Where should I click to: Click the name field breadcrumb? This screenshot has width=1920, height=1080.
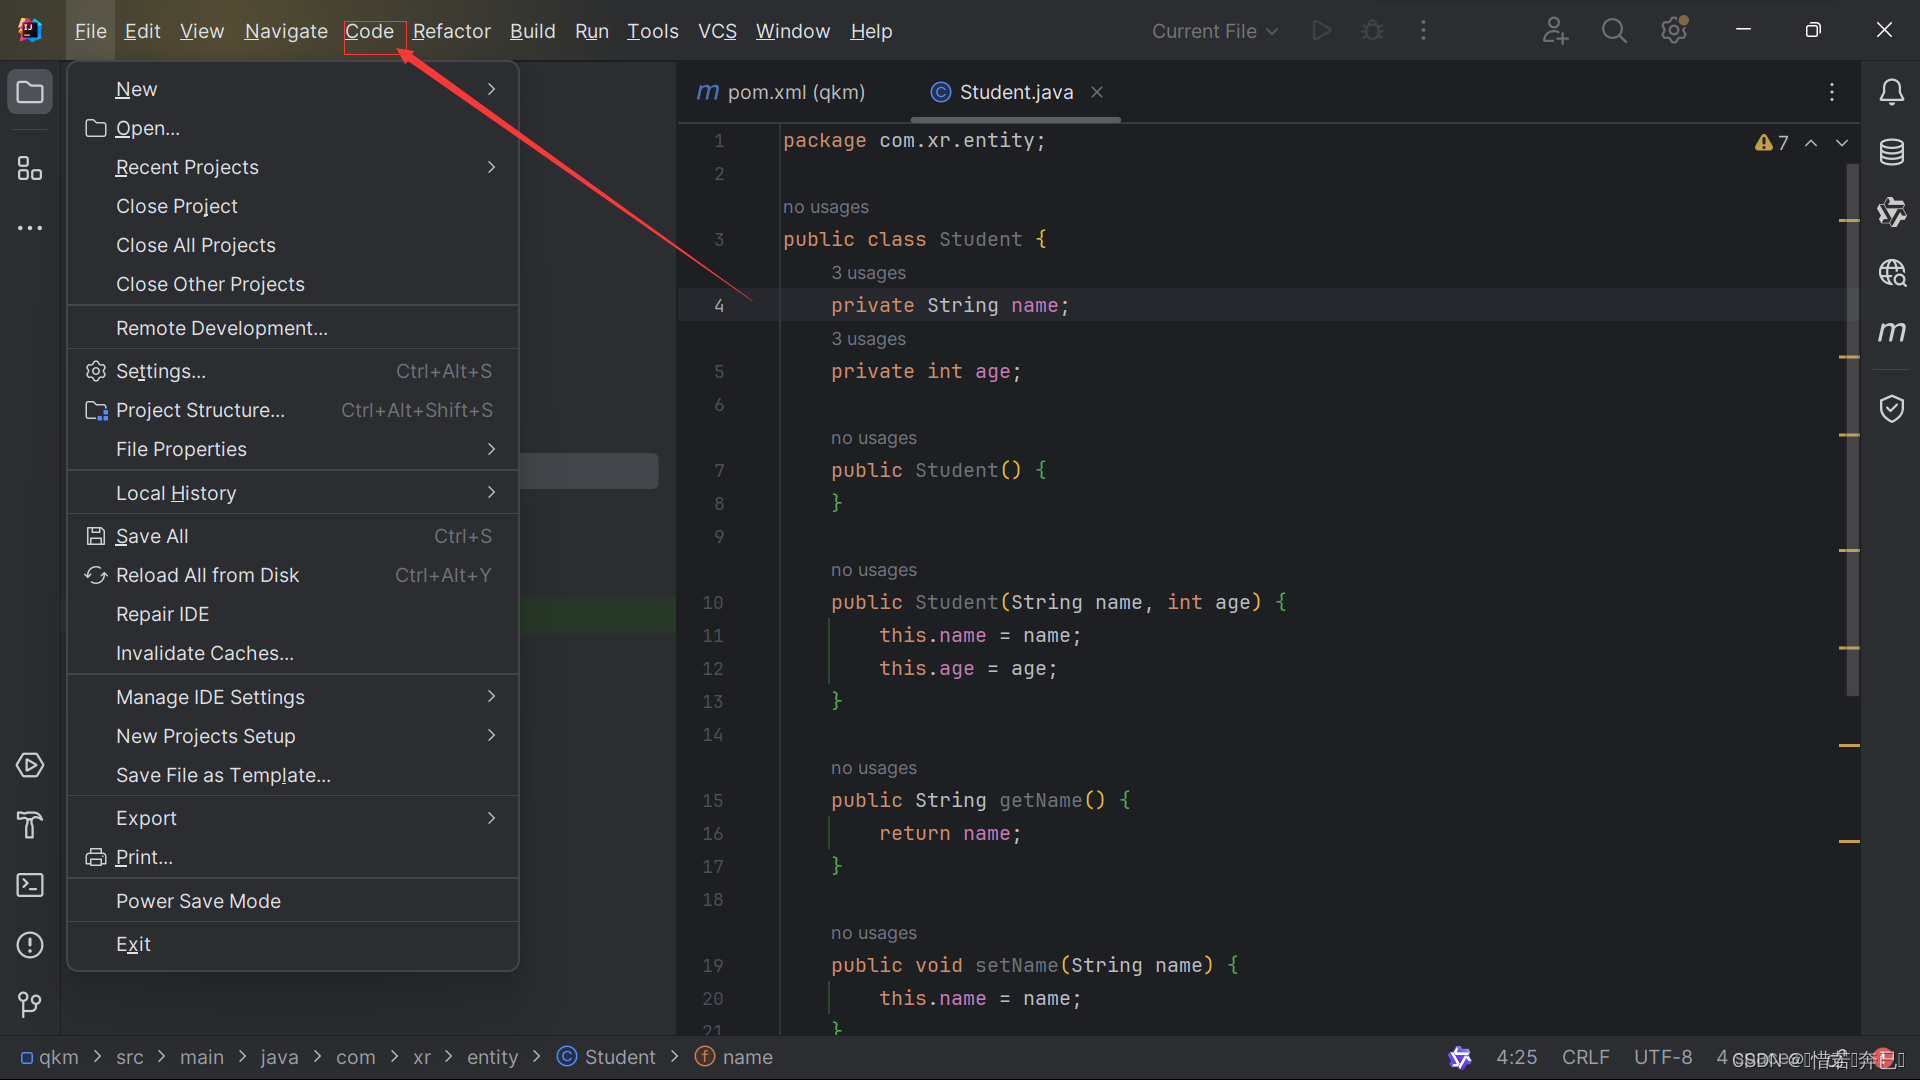click(x=734, y=1057)
